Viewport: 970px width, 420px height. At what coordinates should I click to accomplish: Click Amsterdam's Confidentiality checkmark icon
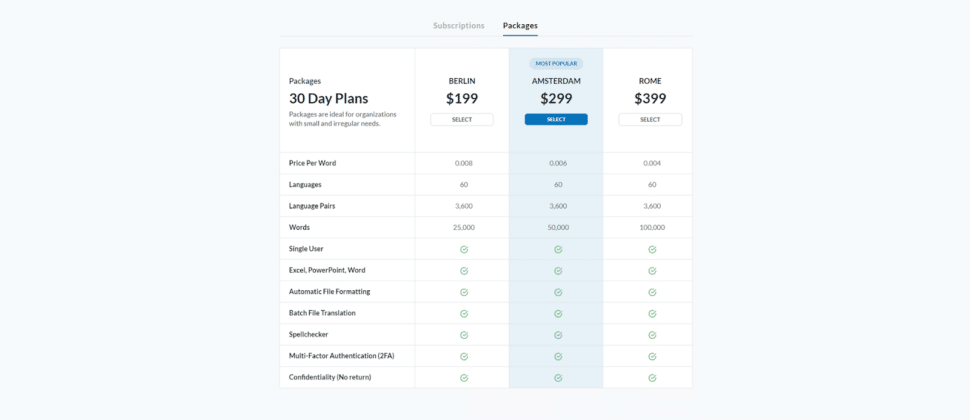click(558, 377)
